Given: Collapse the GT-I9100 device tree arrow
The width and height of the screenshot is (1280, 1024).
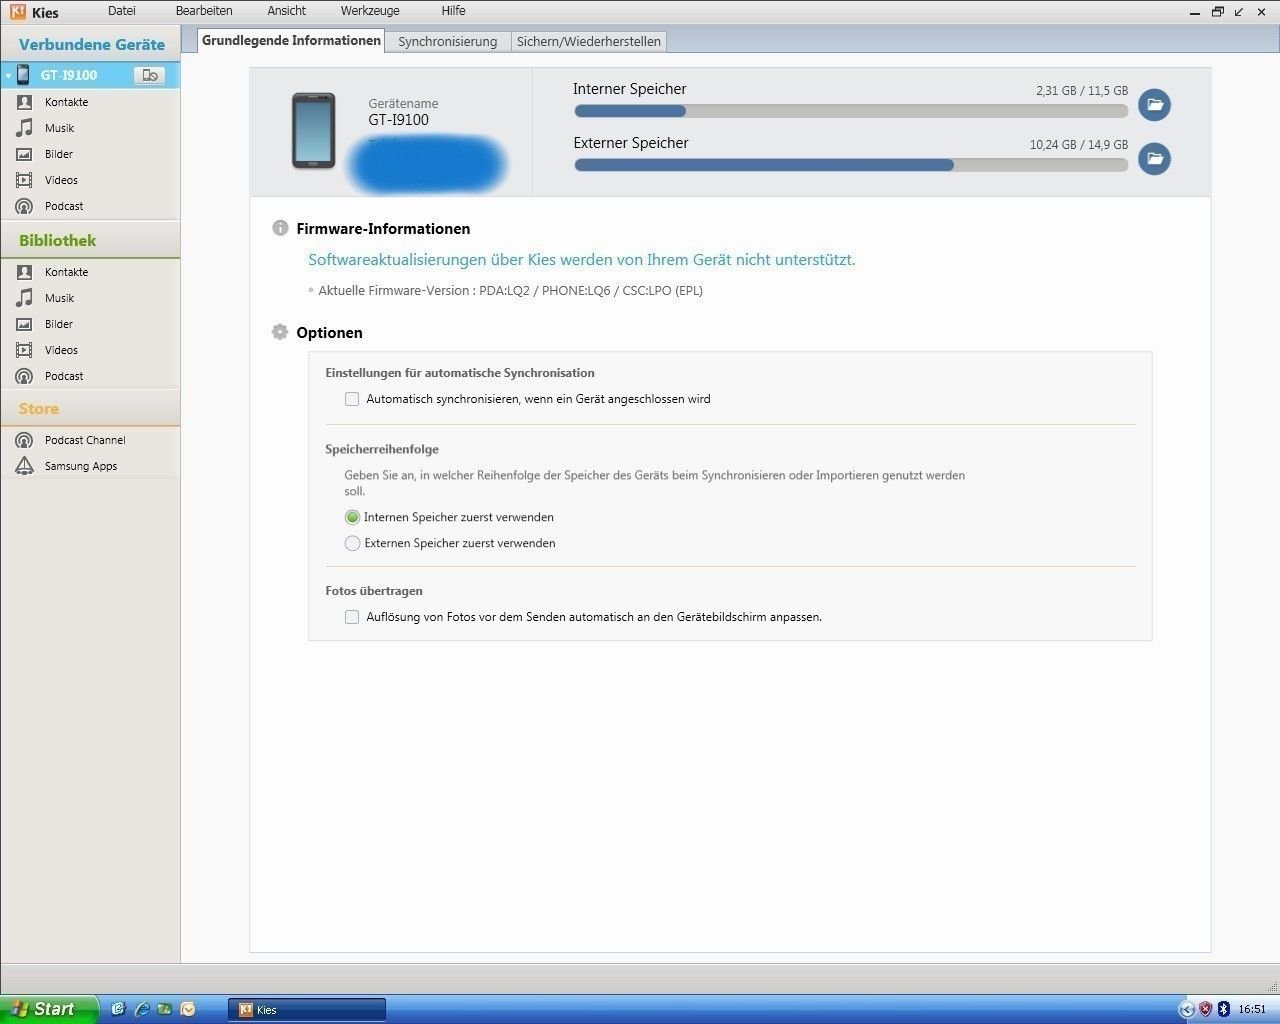Looking at the screenshot, I should coord(8,76).
